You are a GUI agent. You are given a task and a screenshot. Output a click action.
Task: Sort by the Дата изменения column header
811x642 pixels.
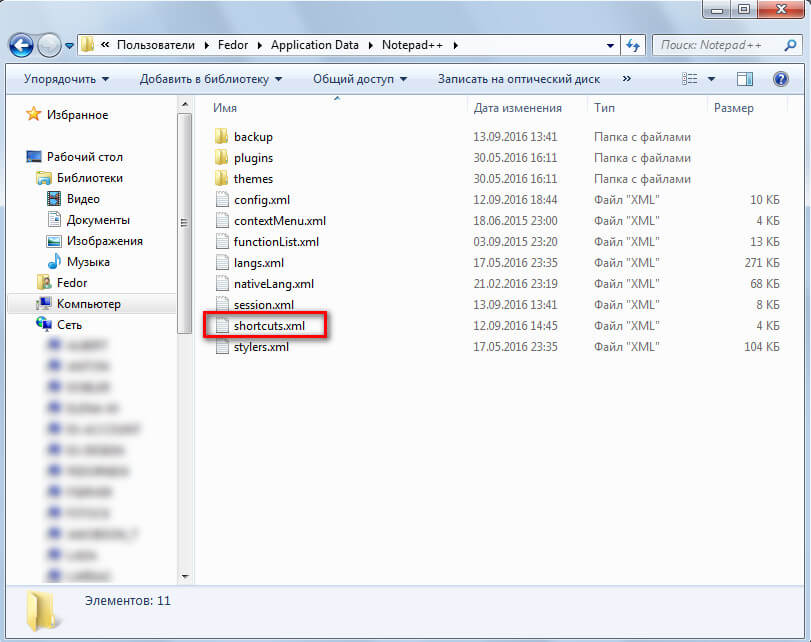518,108
